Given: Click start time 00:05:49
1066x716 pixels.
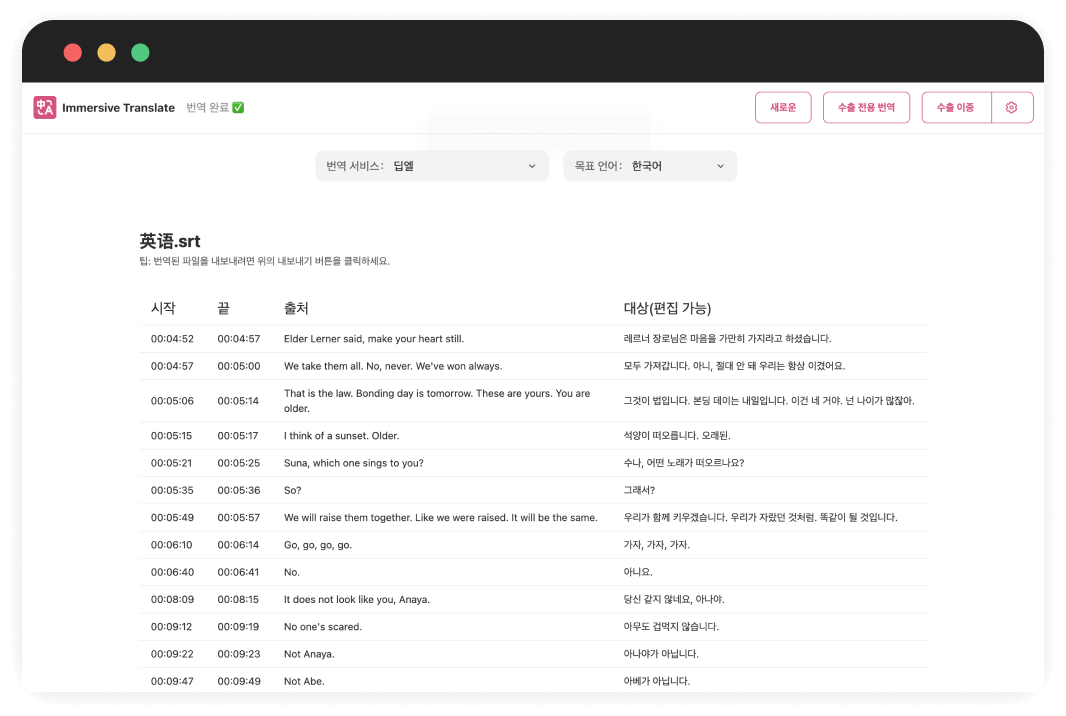Looking at the screenshot, I should (172, 517).
